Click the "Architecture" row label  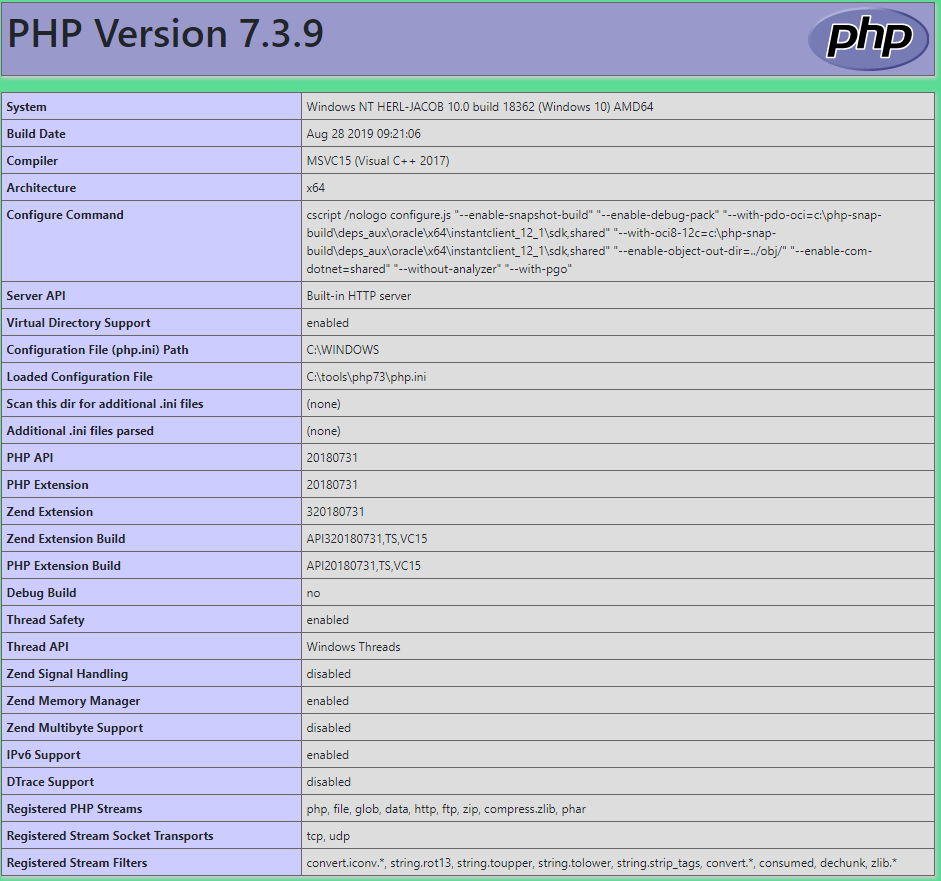tap(41, 188)
